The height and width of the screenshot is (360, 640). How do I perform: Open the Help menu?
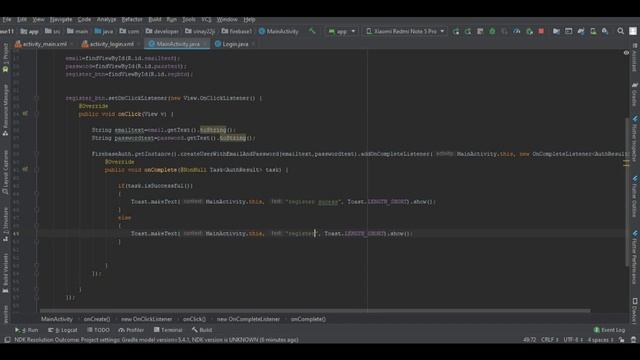coord(249,20)
